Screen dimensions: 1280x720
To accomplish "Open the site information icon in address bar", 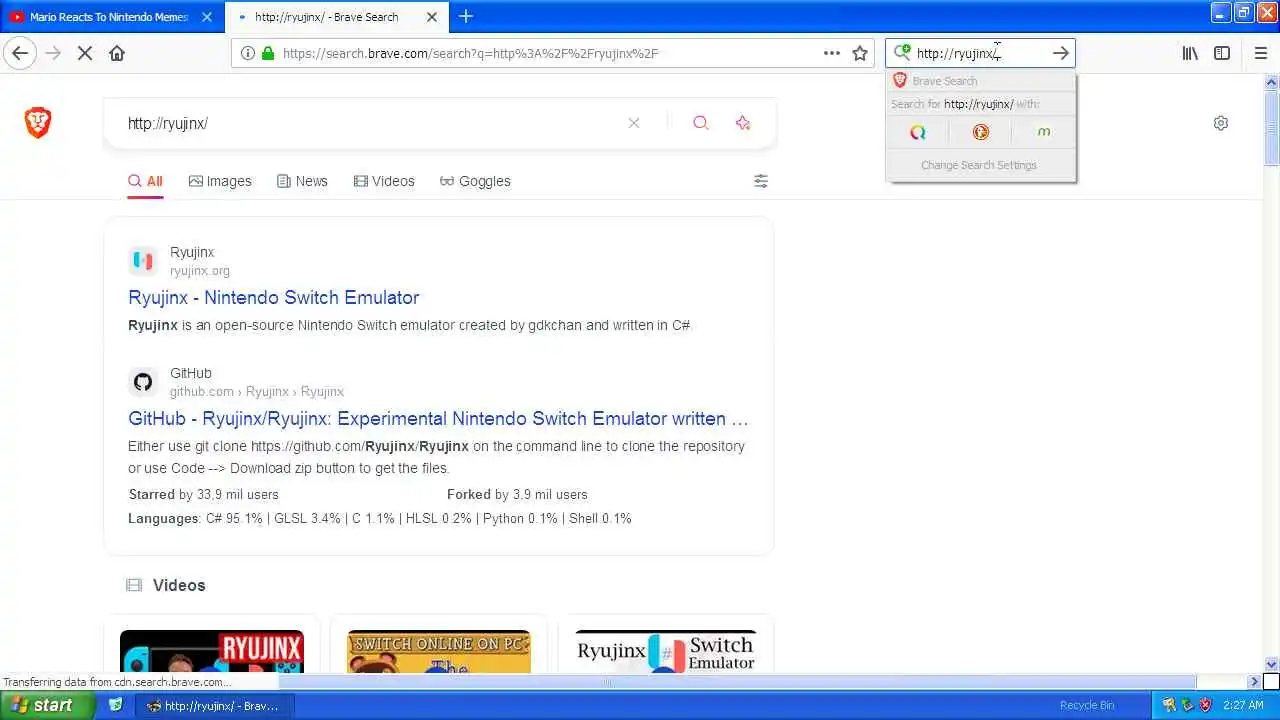I will (x=247, y=53).
